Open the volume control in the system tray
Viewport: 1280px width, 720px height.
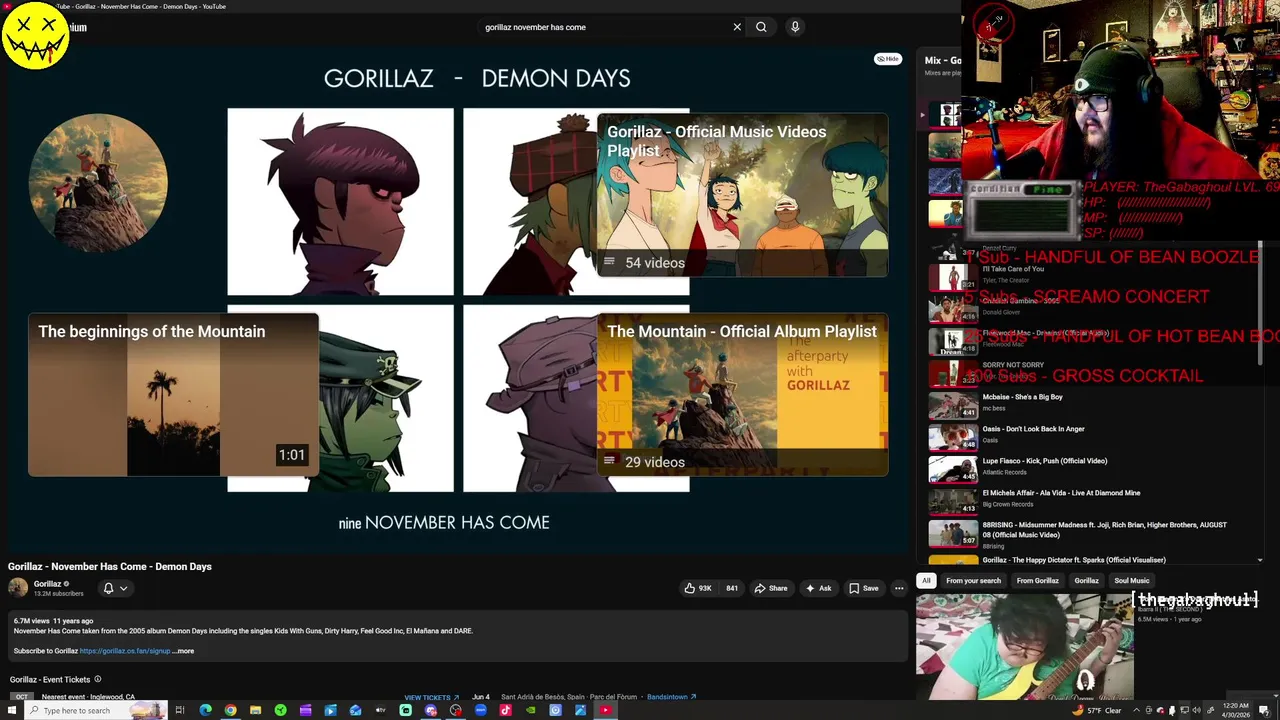point(1196,710)
